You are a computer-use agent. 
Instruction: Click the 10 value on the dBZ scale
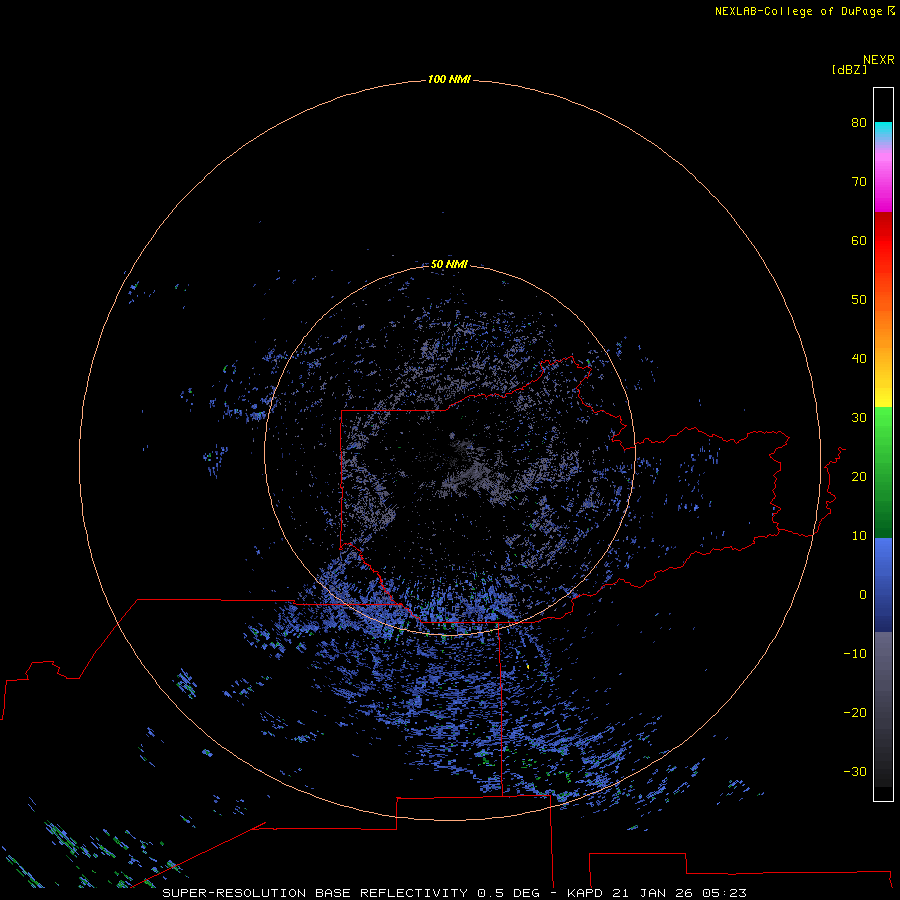(x=859, y=536)
